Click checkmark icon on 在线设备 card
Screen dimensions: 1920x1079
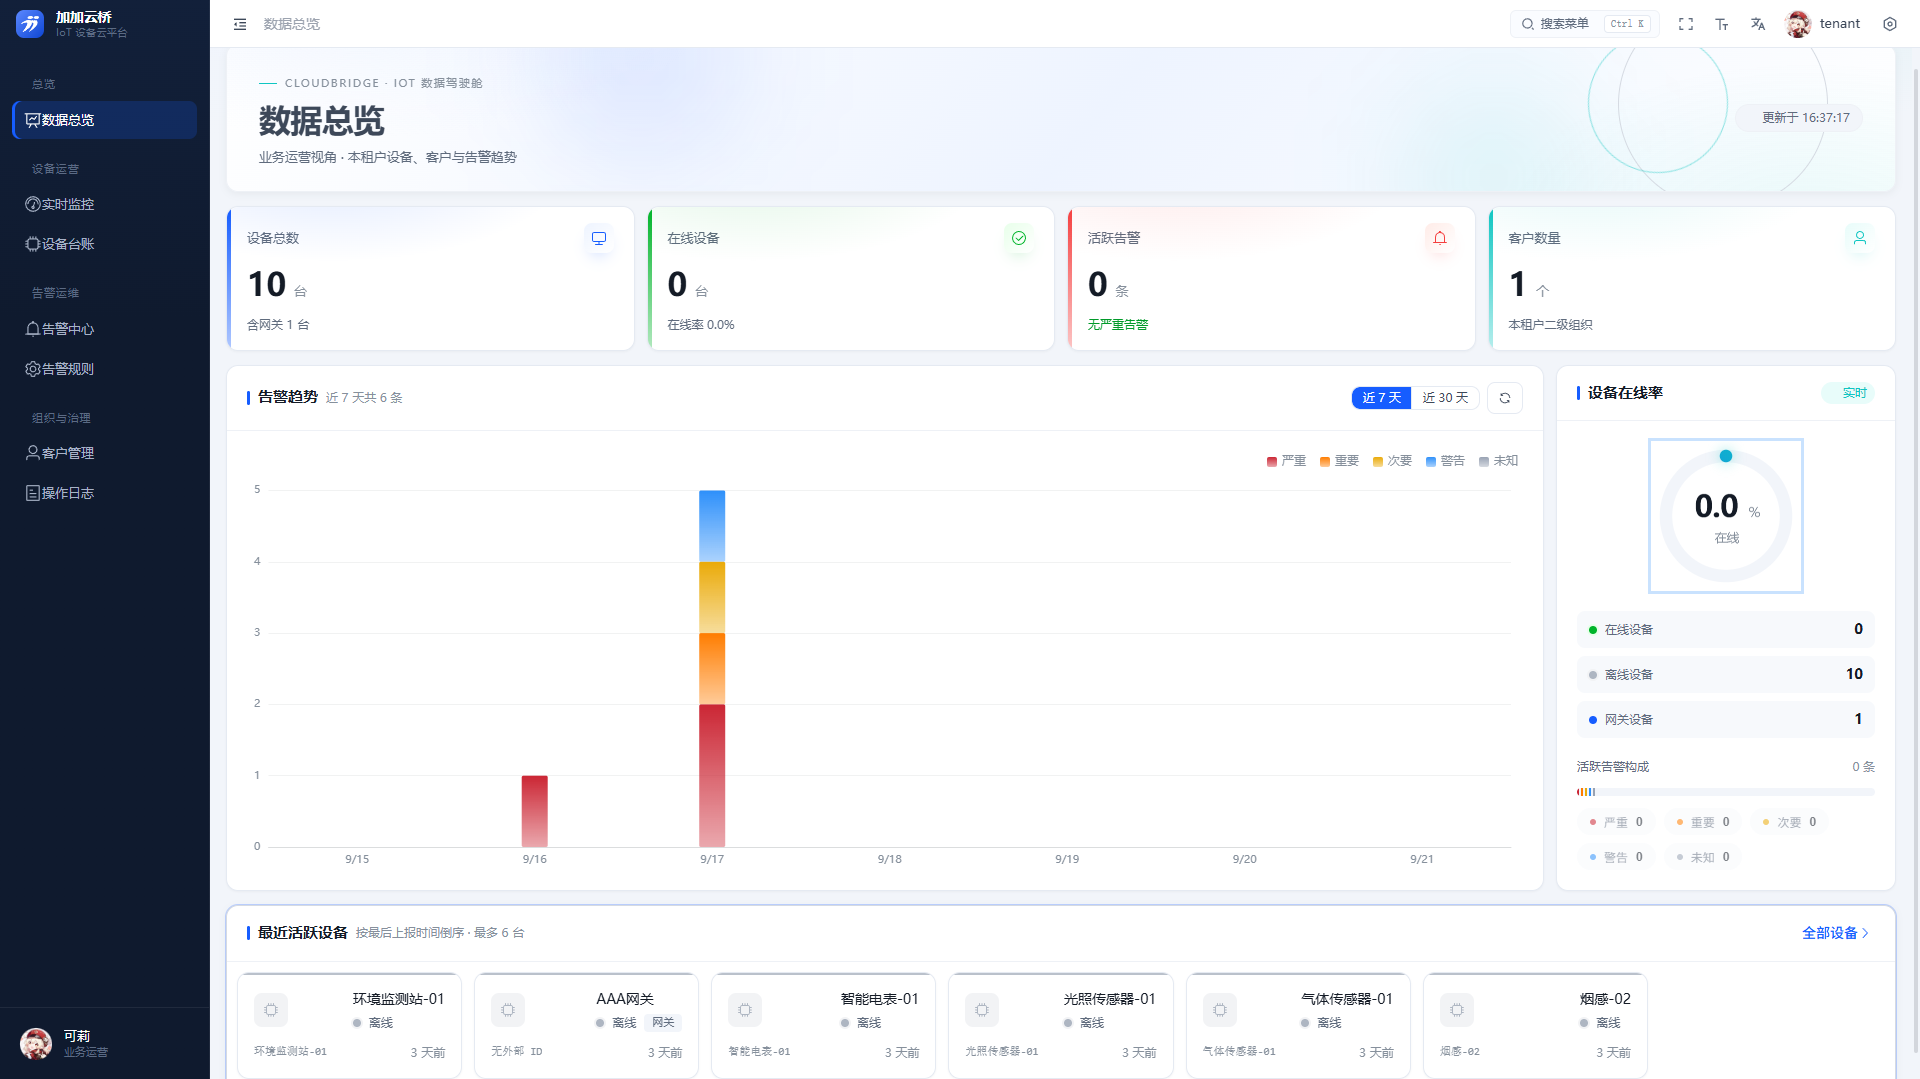[x=1019, y=238]
